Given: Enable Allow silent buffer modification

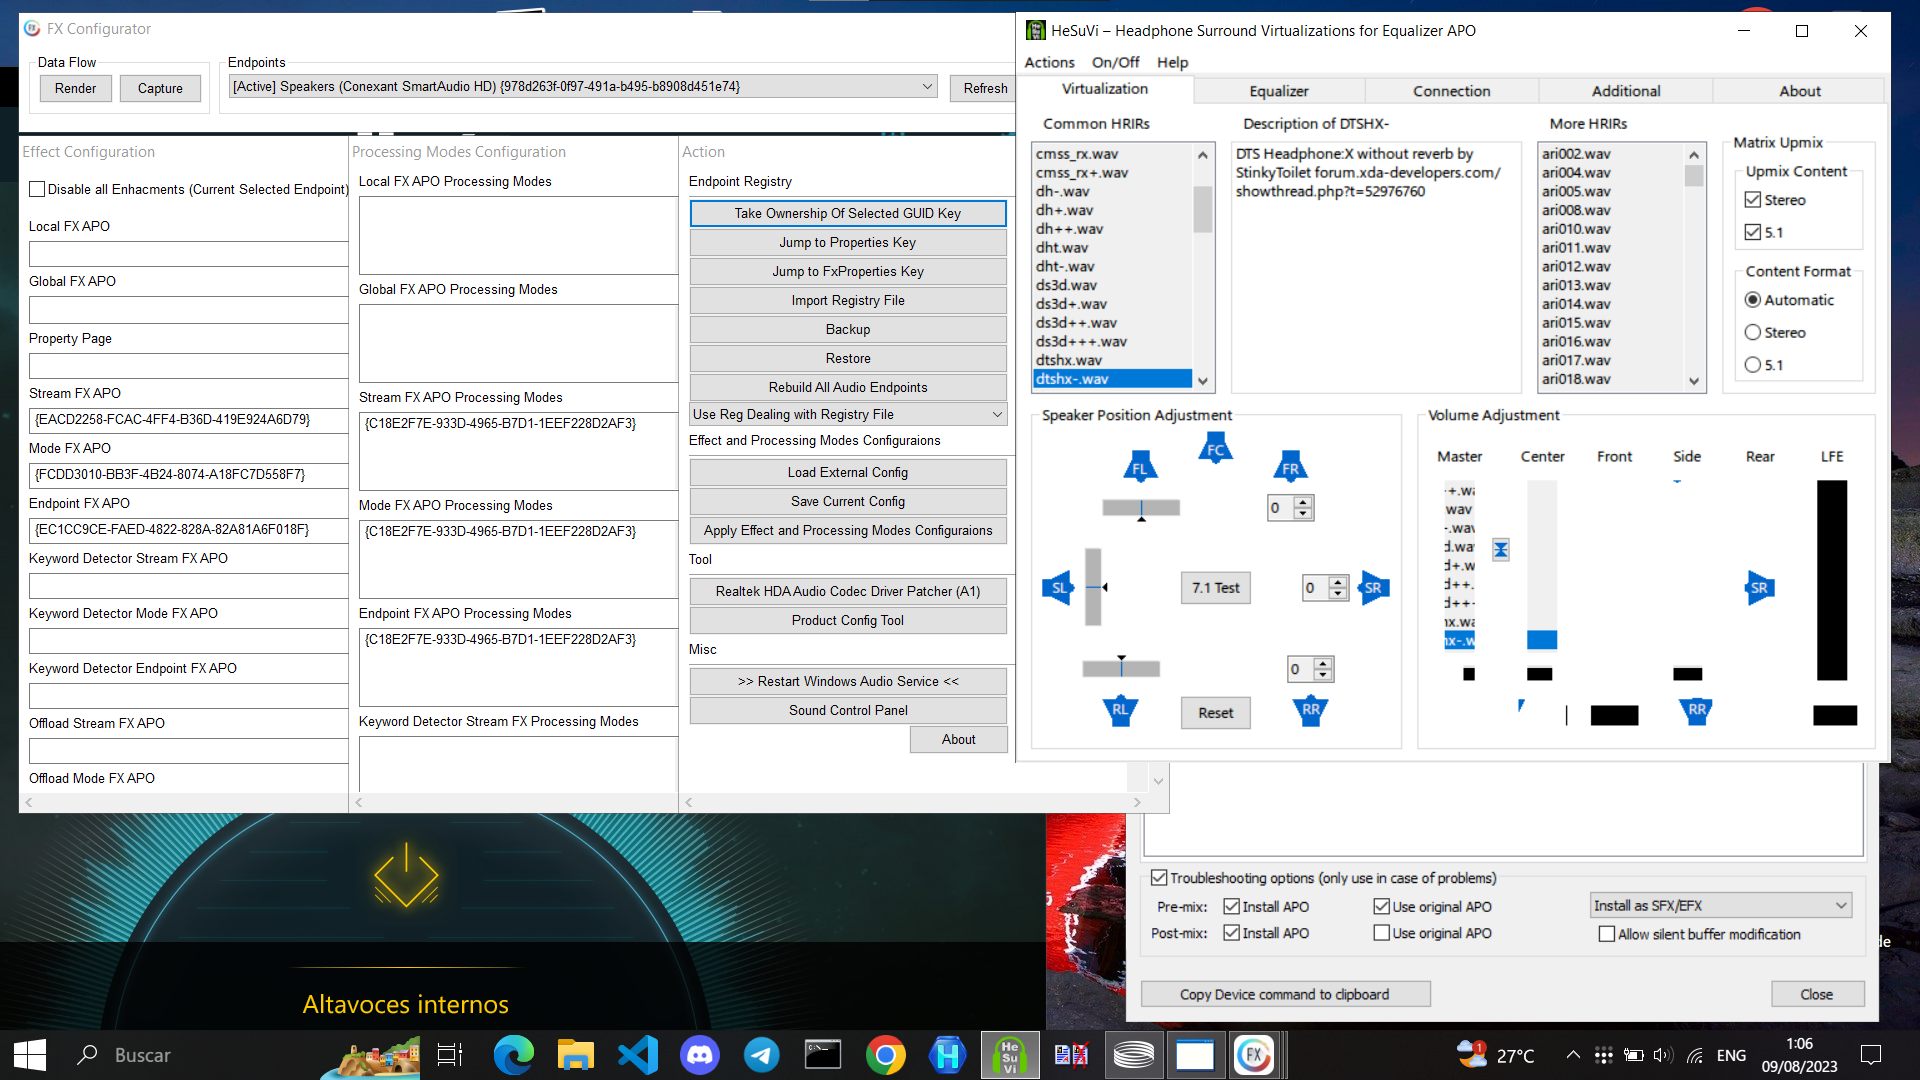Looking at the screenshot, I should 1607,934.
